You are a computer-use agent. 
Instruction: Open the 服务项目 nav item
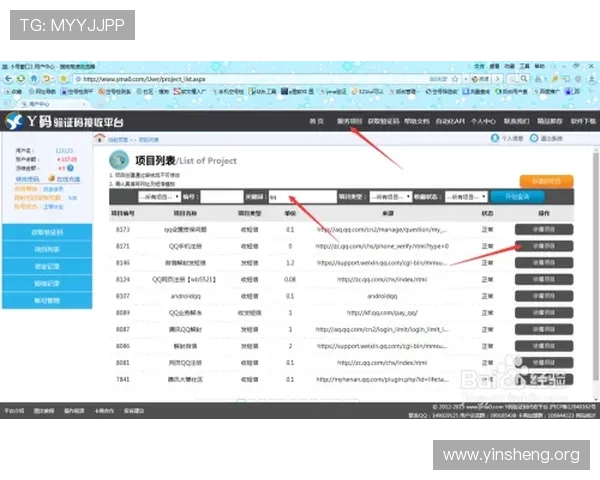(349, 121)
